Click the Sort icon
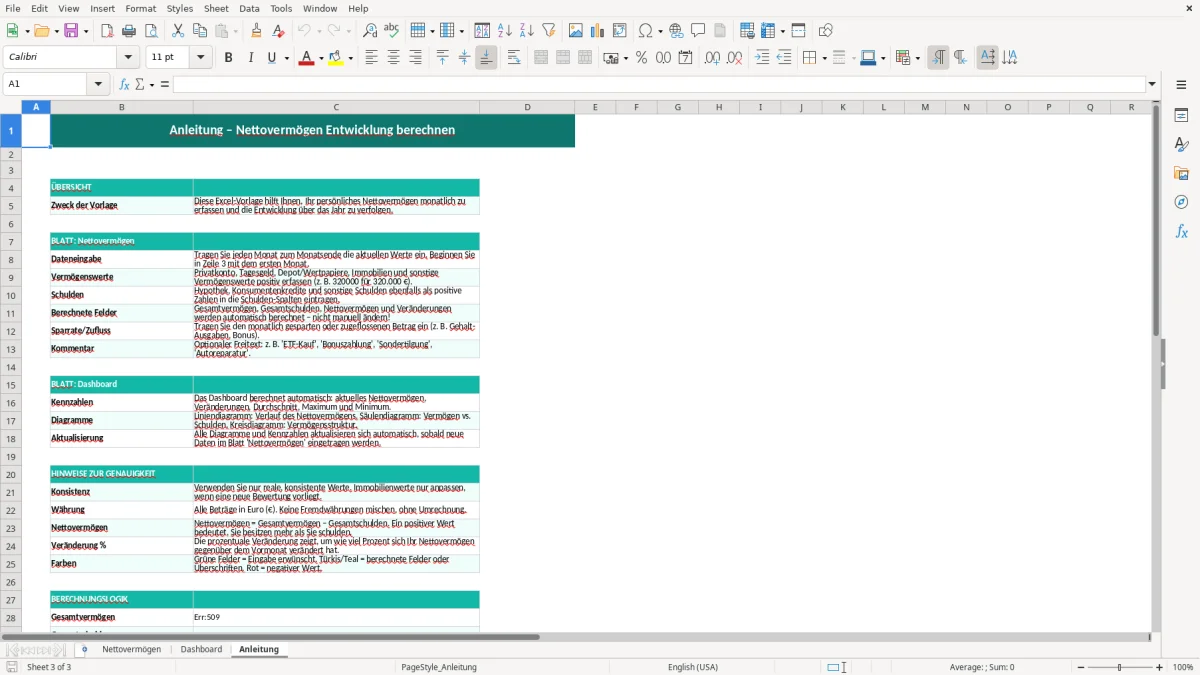1200x675 pixels. point(482,31)
